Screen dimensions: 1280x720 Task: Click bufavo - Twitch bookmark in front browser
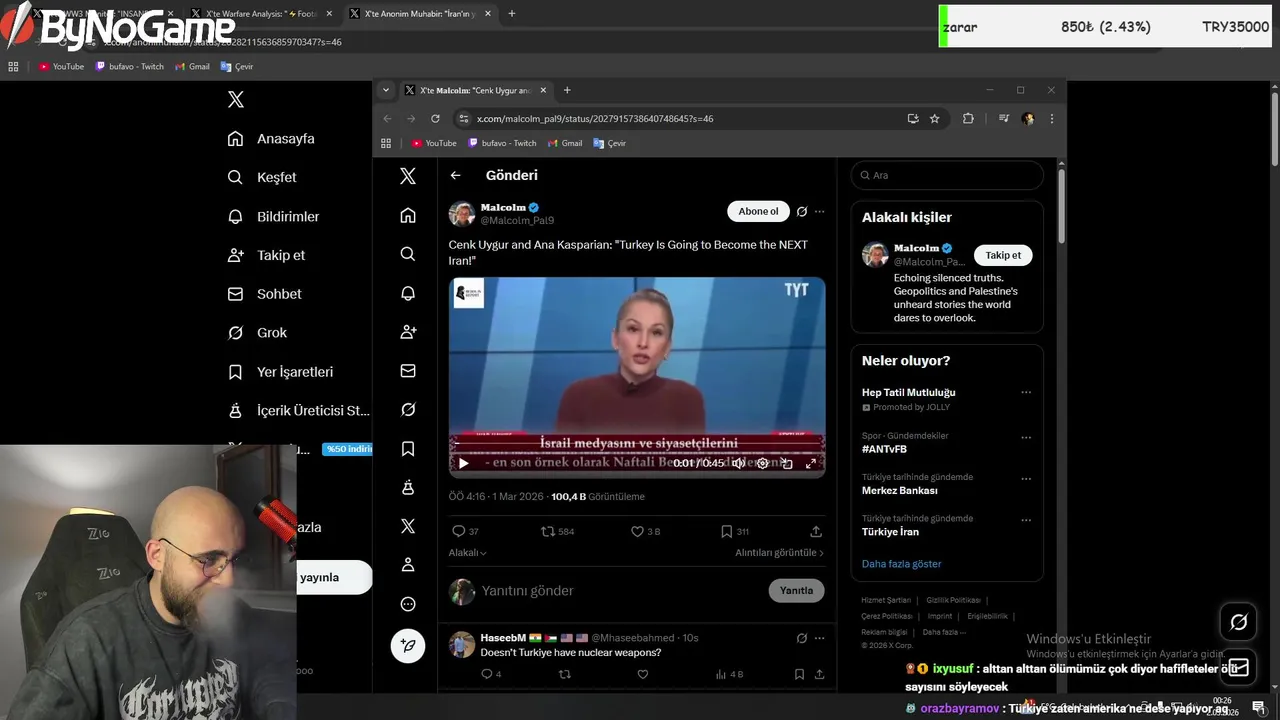pos(502,143)
